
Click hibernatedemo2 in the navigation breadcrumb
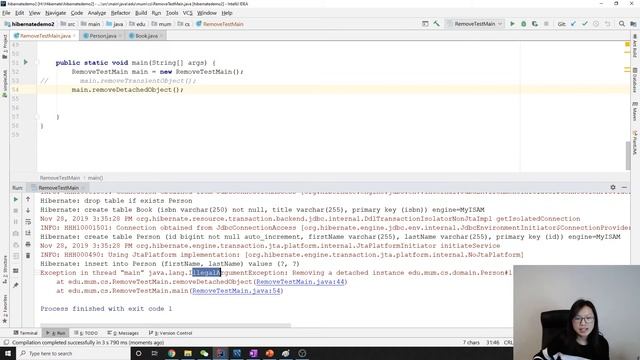pos(29,24)
